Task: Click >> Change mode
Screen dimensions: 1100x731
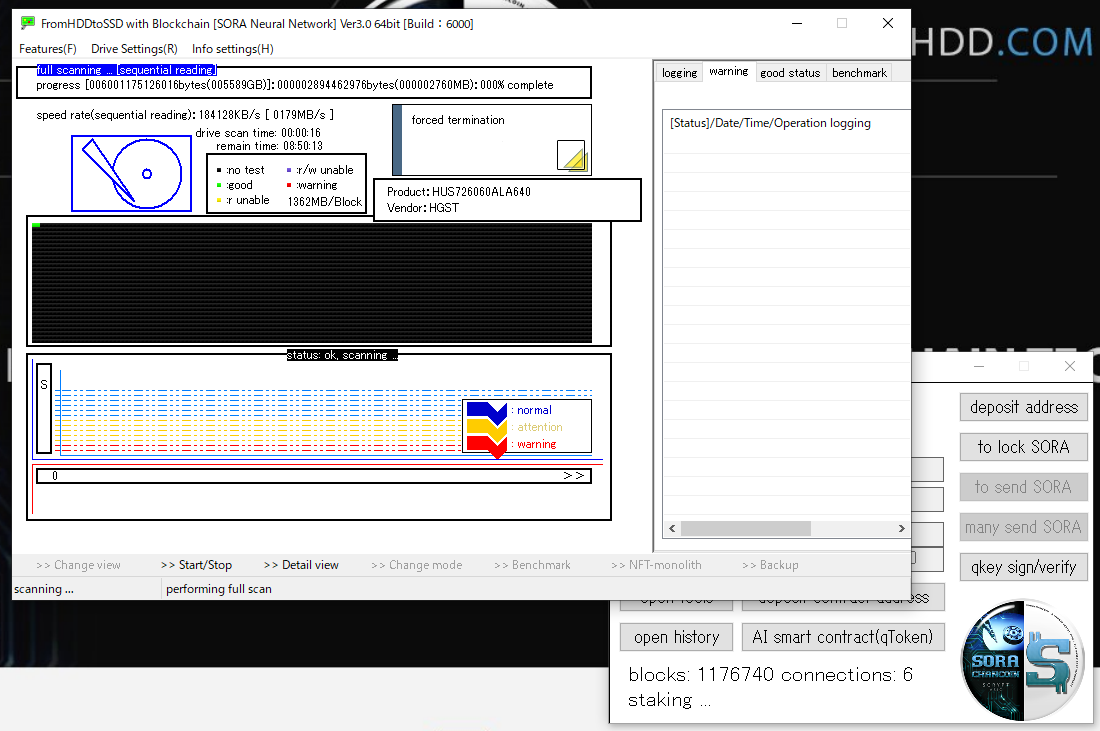Action: coord(416,565)
